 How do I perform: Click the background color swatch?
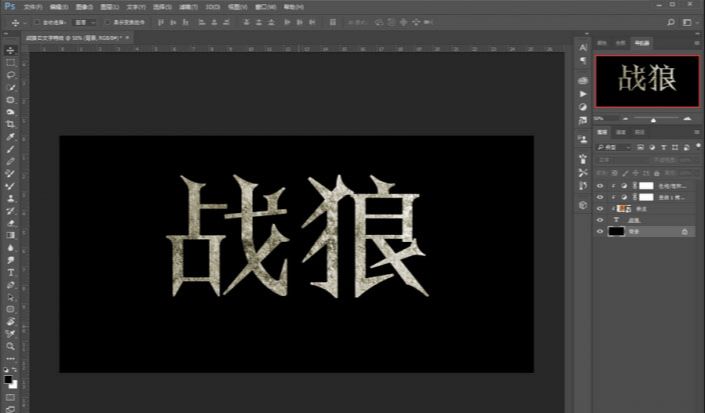(13, 385)
